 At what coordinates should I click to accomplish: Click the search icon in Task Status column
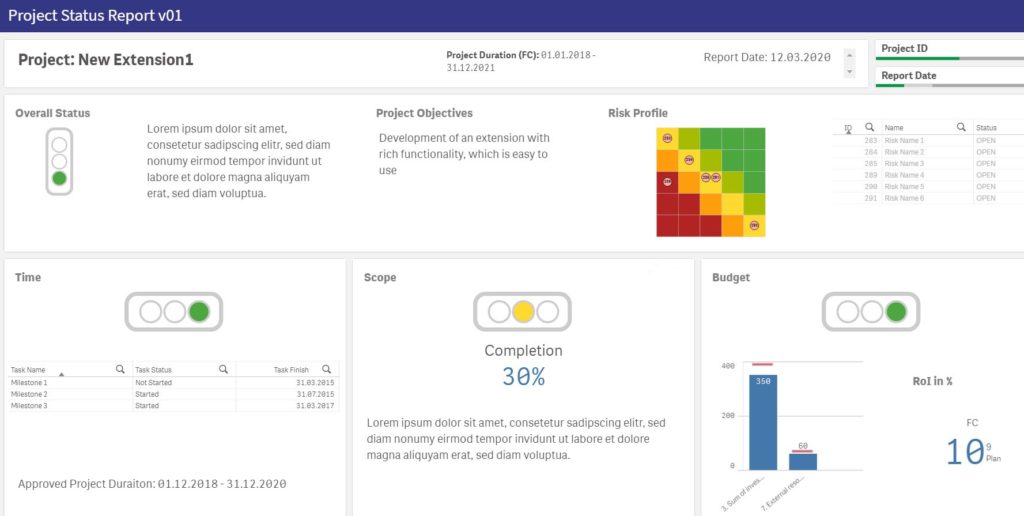[x=223, y=369]
